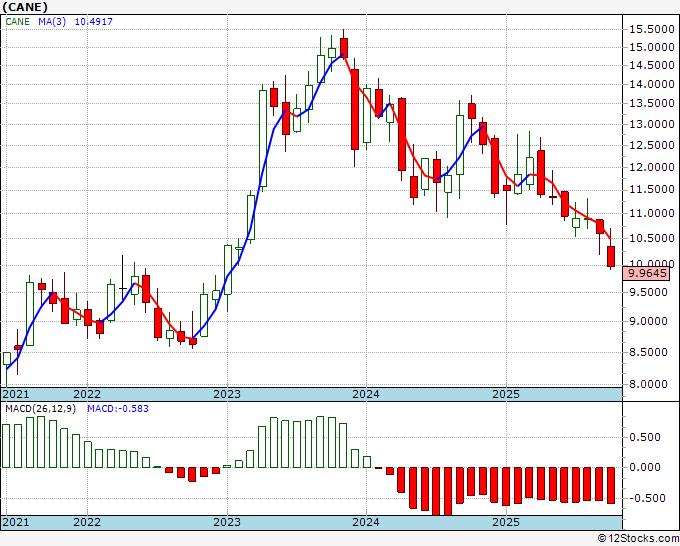Click the 14.0000 price axis label
This screenshot has width=680, height=546.
pos(652,84)
